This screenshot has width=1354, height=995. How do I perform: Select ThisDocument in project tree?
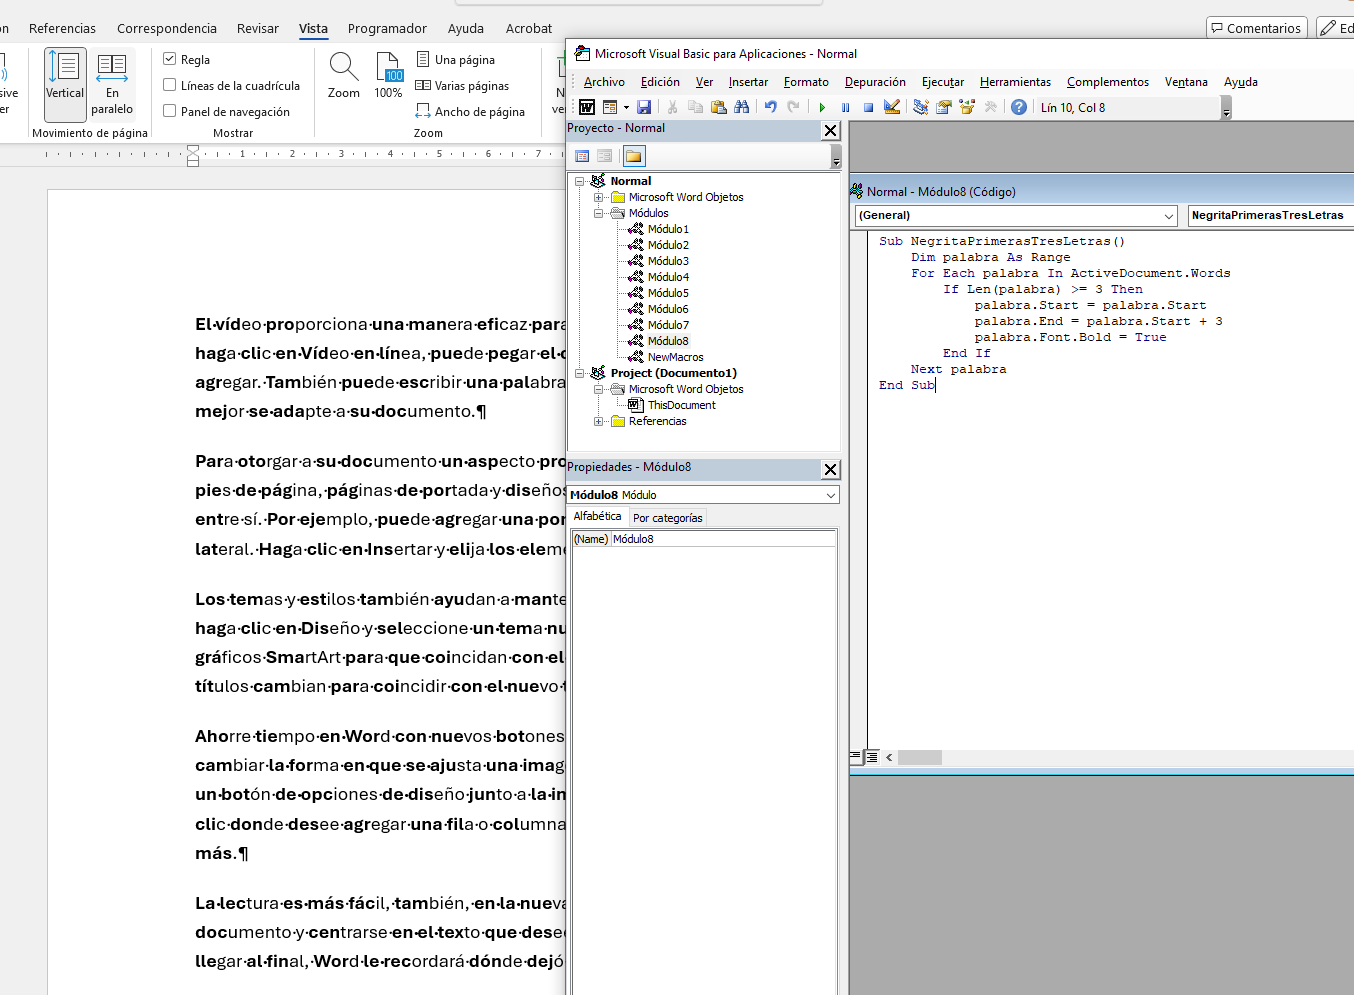coord(681,405)
